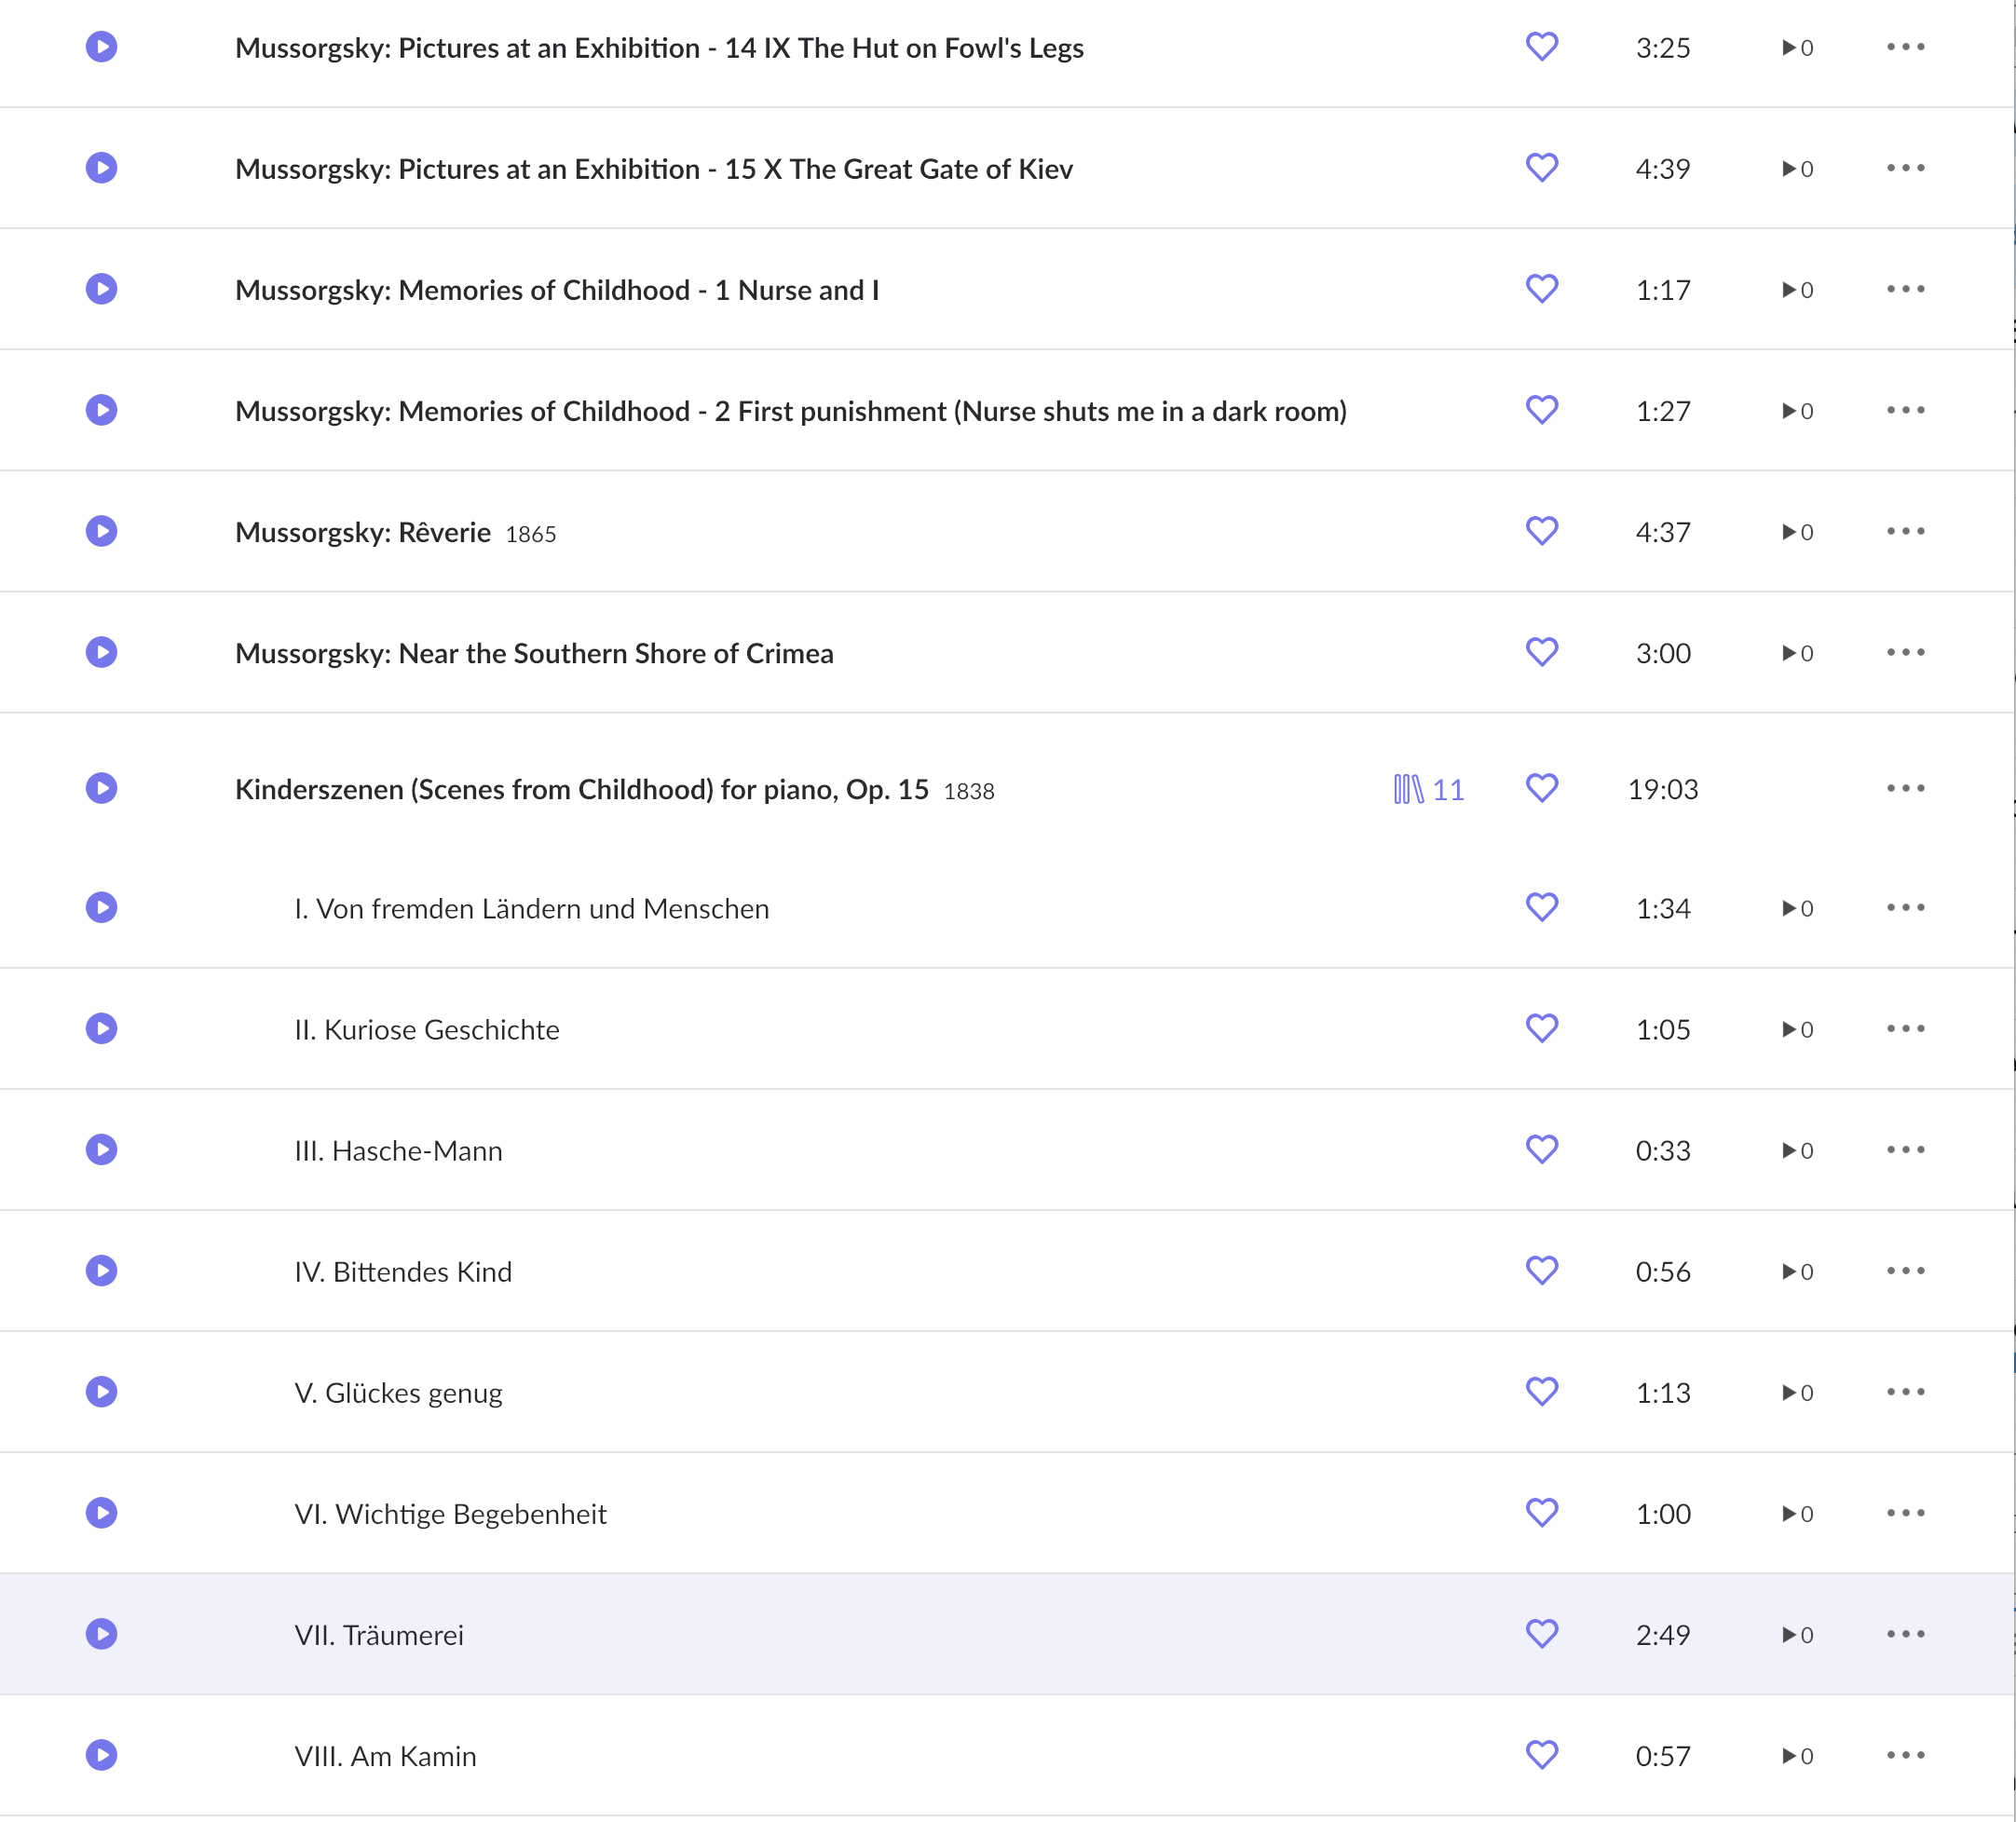Play The Great Gate of Kiev track
Screen dimensions: 2016x1822
click(x=101, y=168)
